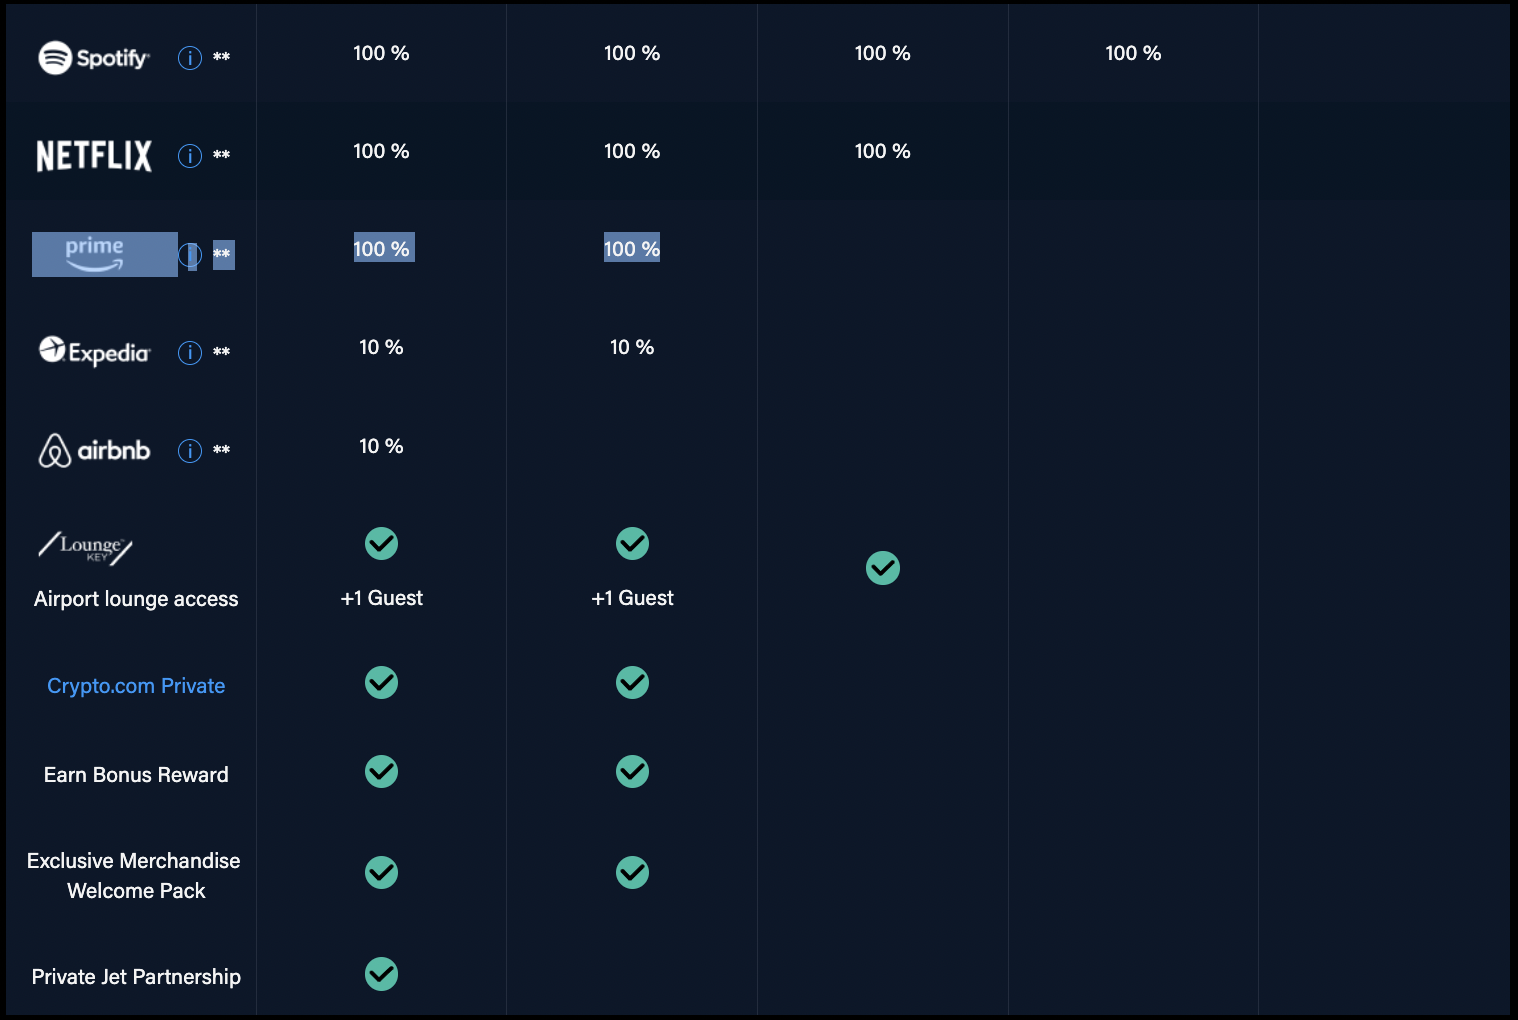The height and width of the screenshot is (1020, 1518).
Task: Click Netflix's 100 % in the second tier column
Action: pos(632,151)
